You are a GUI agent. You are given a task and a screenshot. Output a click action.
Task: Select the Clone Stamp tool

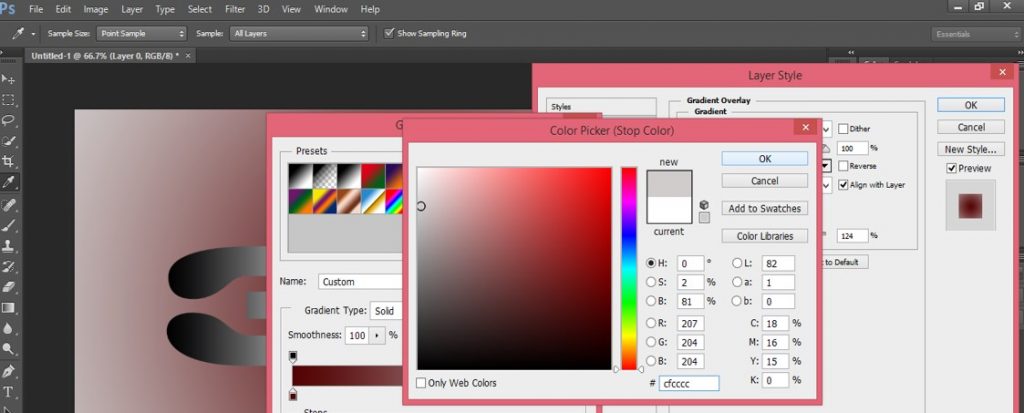pyautogui.click(x=8, y=246)
